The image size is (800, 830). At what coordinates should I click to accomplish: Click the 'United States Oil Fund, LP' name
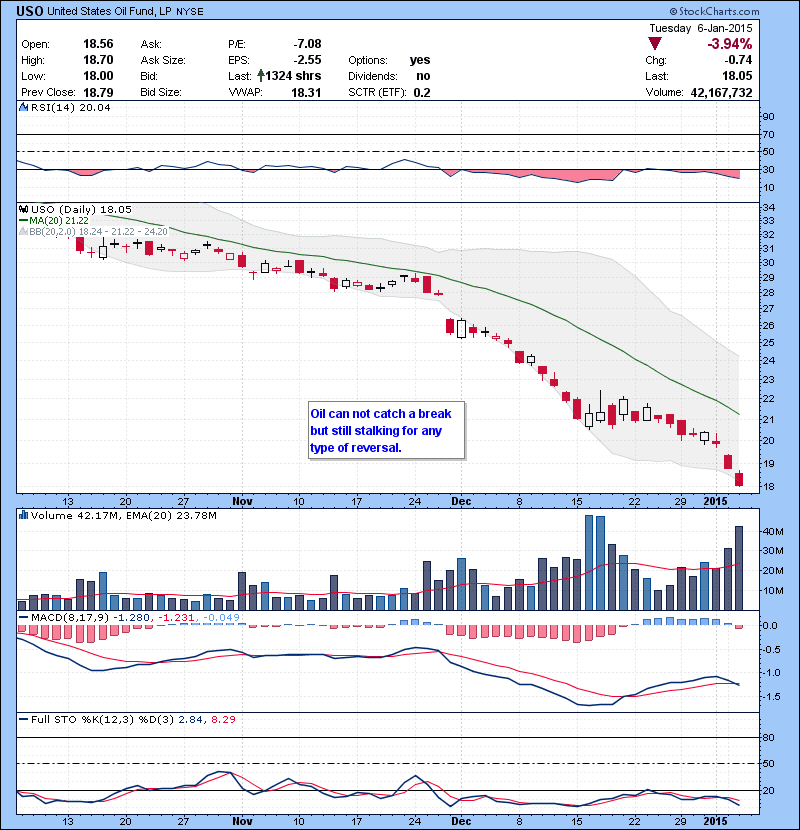point(109,11)
